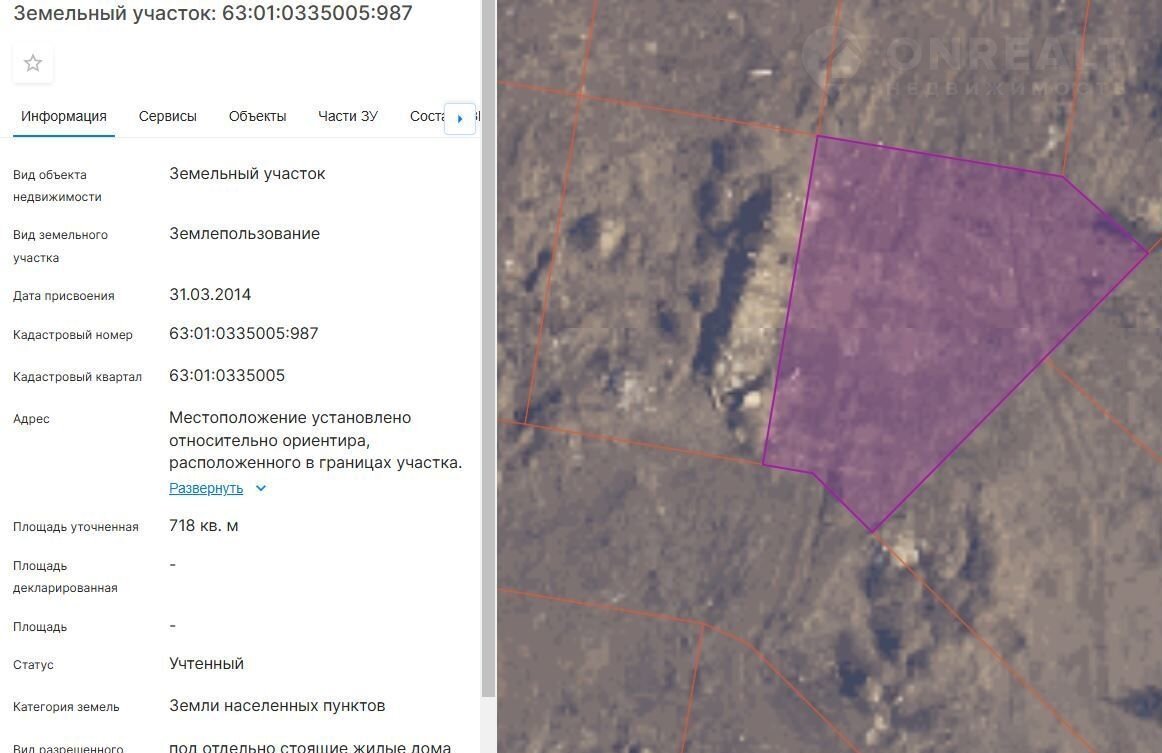Click the status value Учтенный
Image resolution: width=1162 pixels, height=753 pixels.
click(206, 664)
